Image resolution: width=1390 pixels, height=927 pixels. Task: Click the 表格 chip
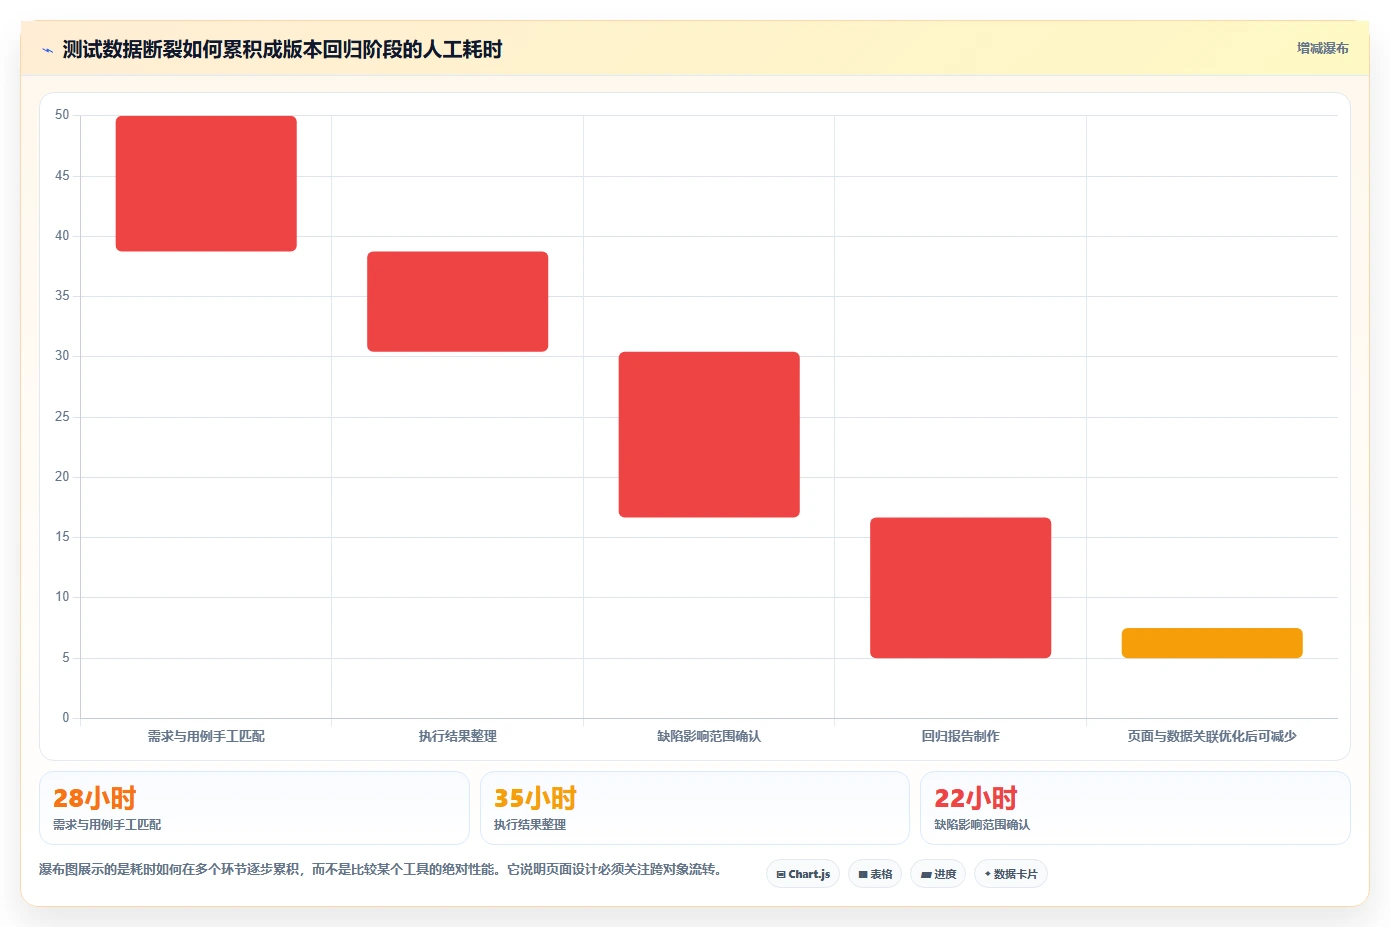point(875,874)
